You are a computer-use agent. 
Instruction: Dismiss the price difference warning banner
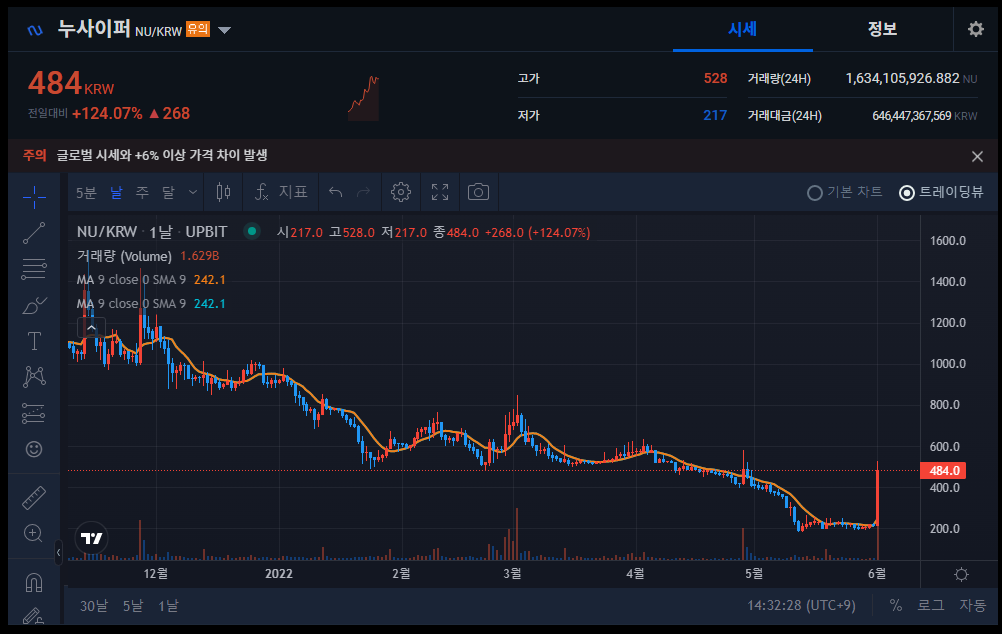point(977,156)
